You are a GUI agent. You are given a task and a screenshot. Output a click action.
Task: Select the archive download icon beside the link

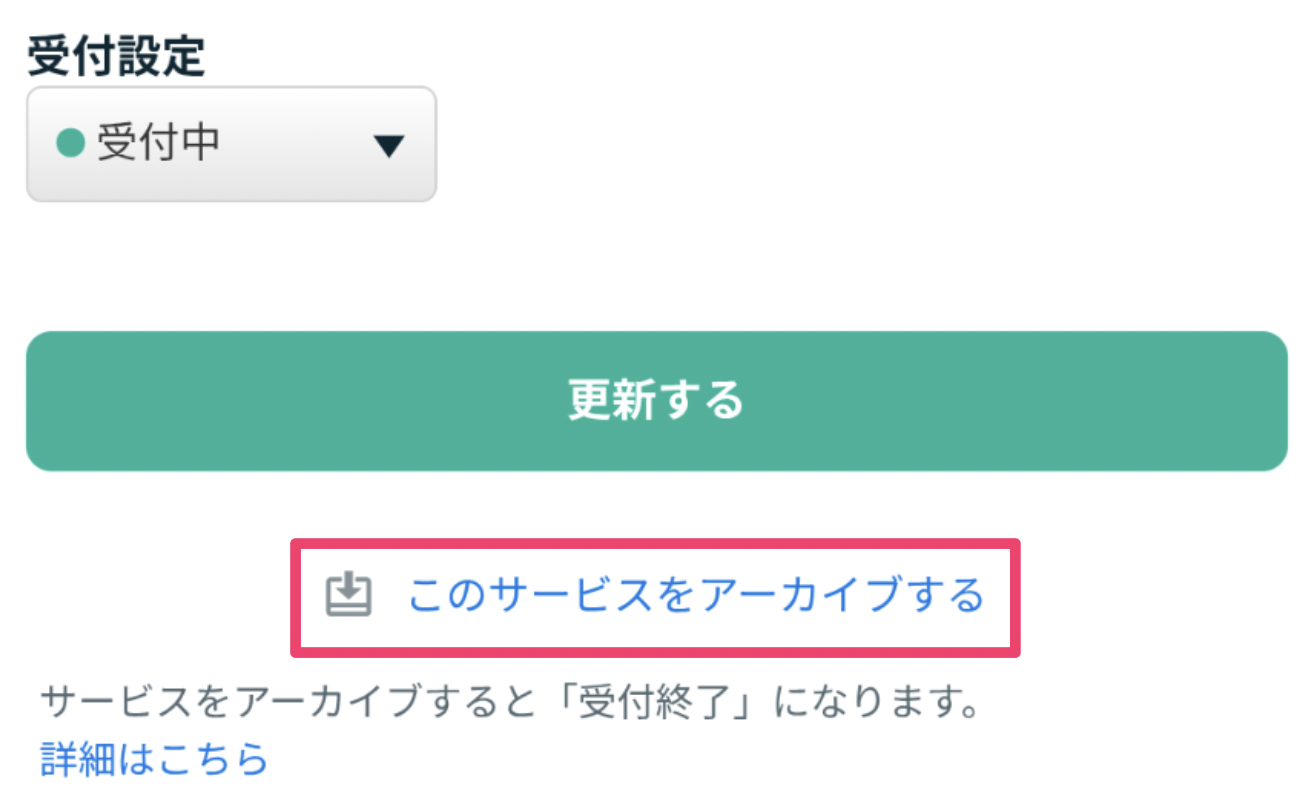click(347, 594)
